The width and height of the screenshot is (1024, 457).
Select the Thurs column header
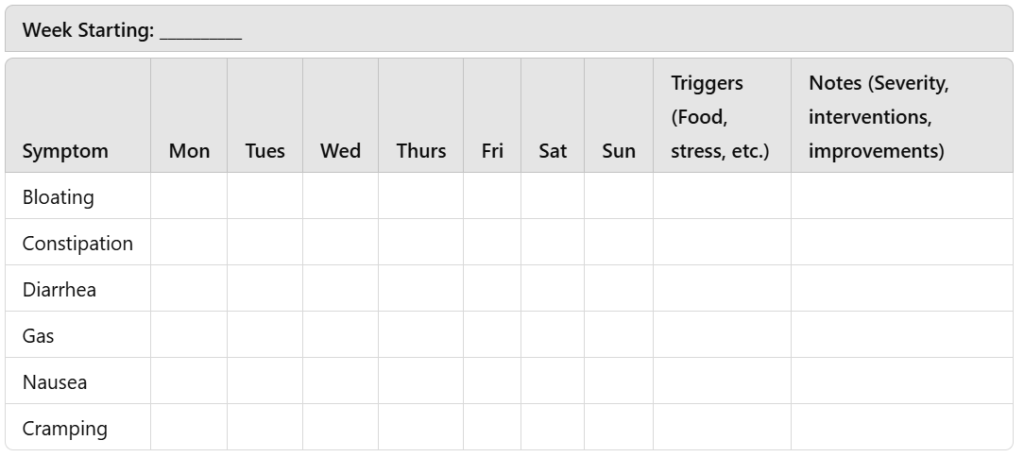coord(421,151)
